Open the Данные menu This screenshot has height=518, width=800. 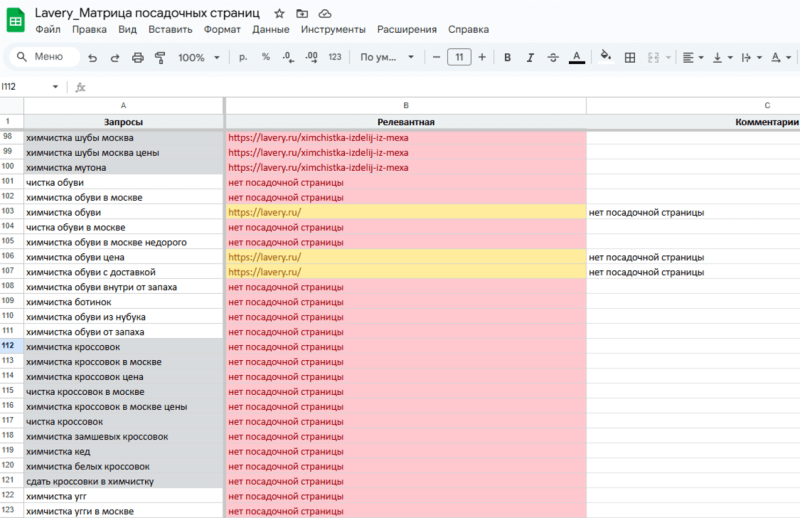(271, 30)
